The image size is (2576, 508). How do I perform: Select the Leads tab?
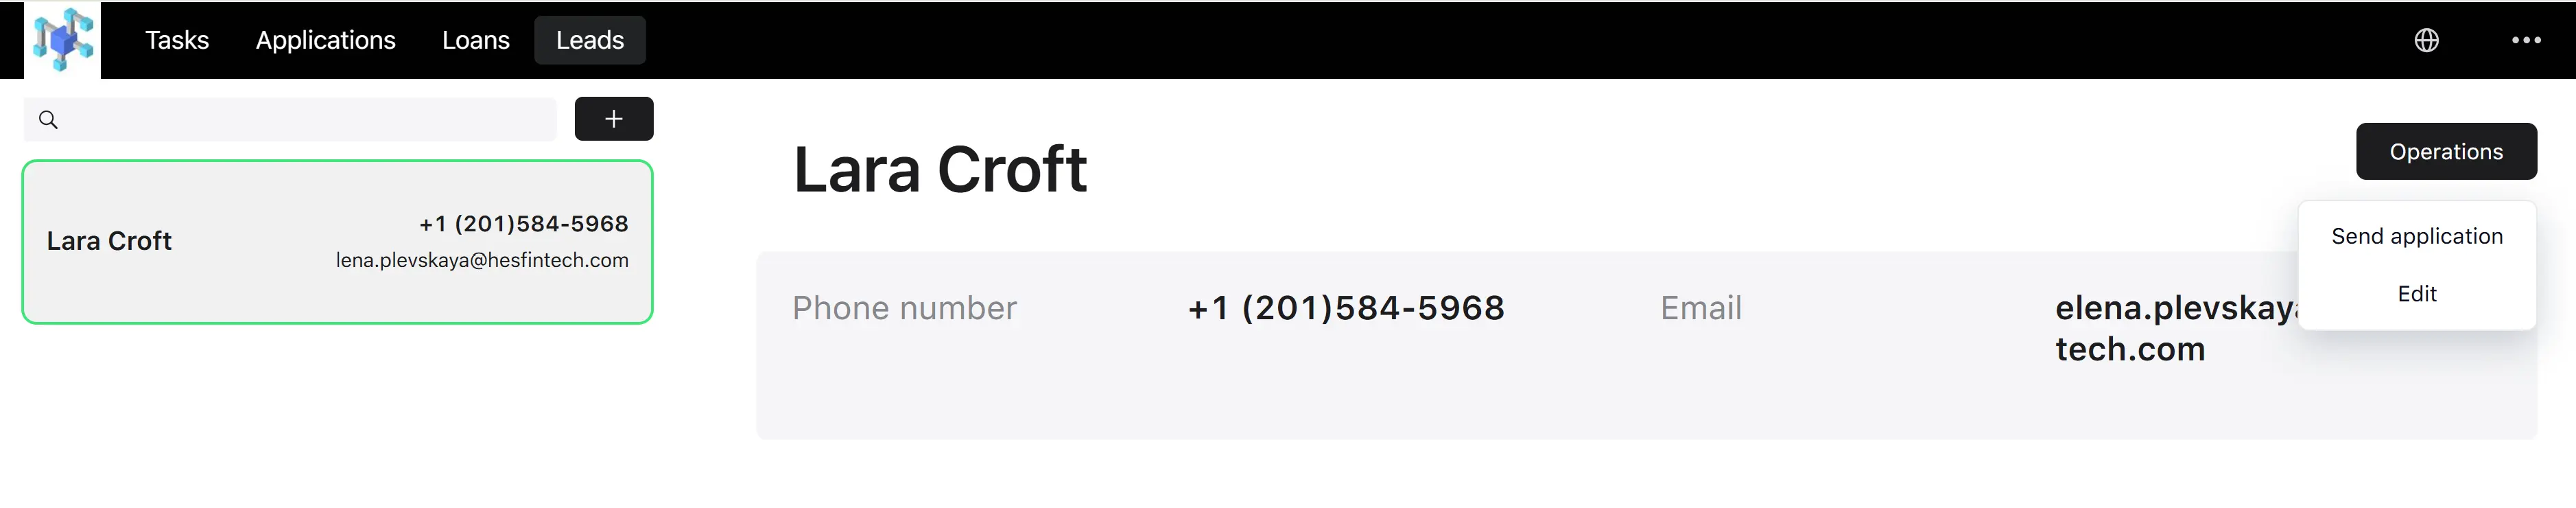coord(590,40)
